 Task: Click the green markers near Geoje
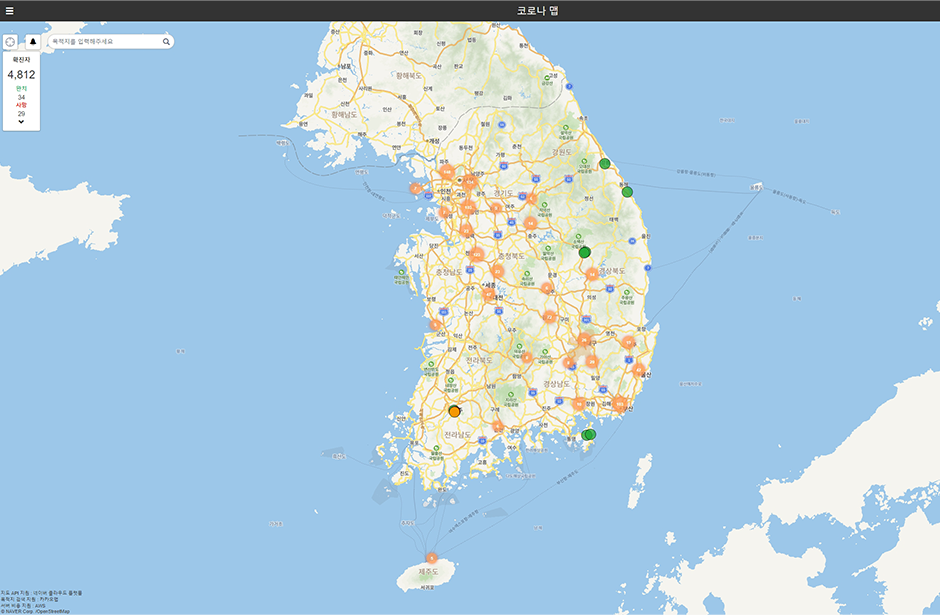589,435
